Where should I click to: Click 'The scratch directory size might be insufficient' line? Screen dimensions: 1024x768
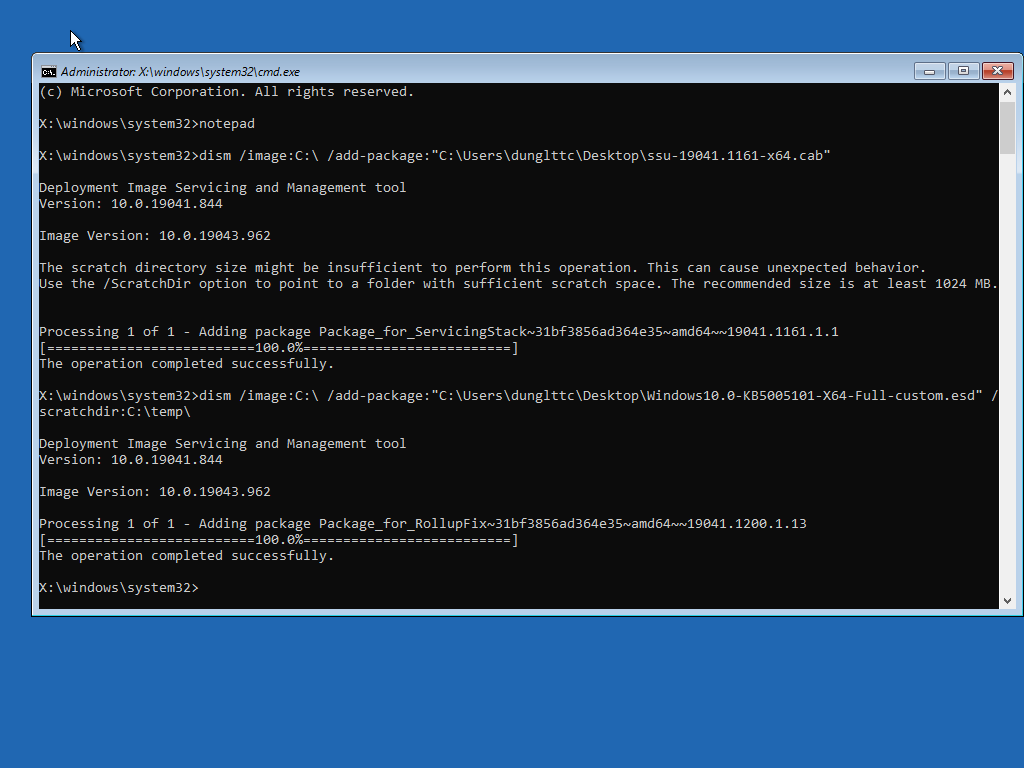click(x=483, y=268)
